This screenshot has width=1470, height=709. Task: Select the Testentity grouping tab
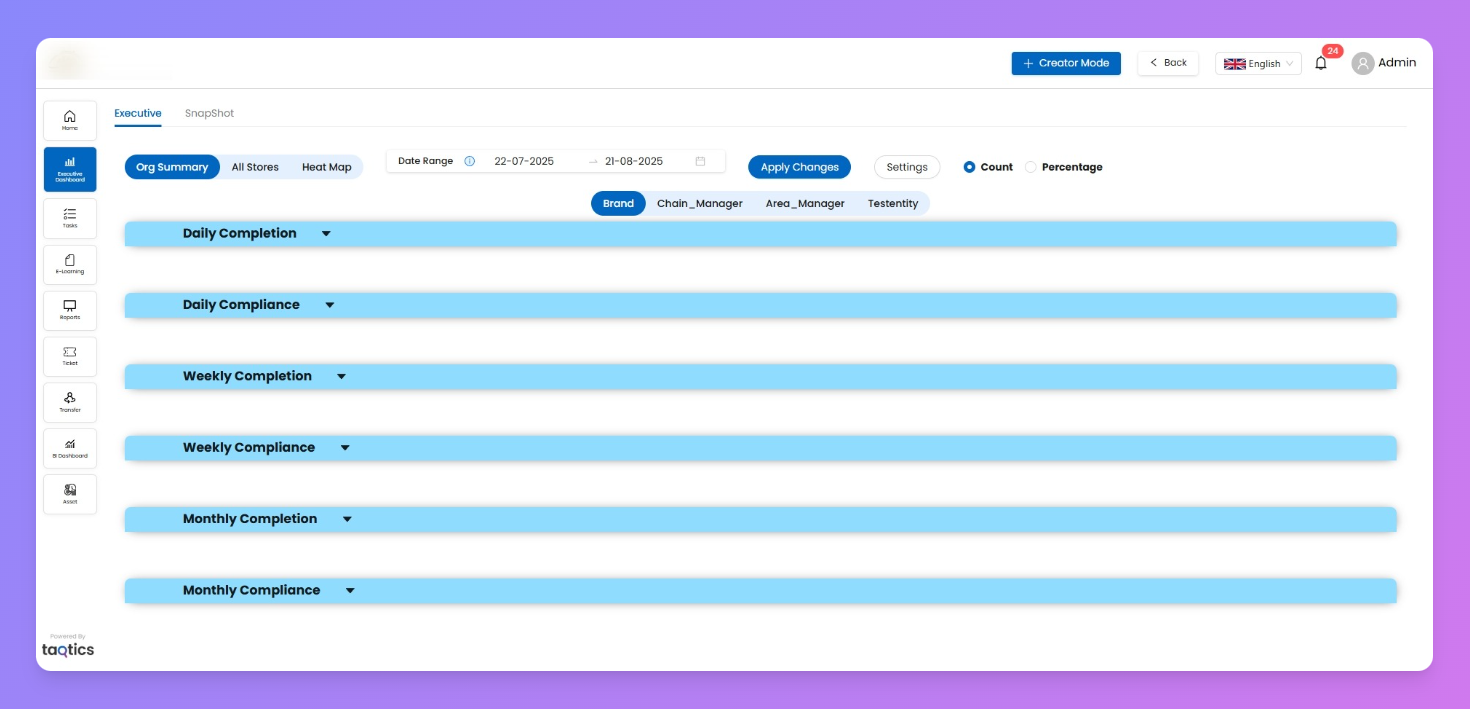[x=893, y=203]
